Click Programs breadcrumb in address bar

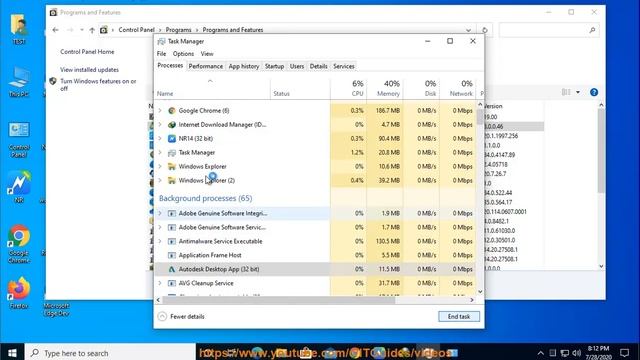tap(178, 30)
